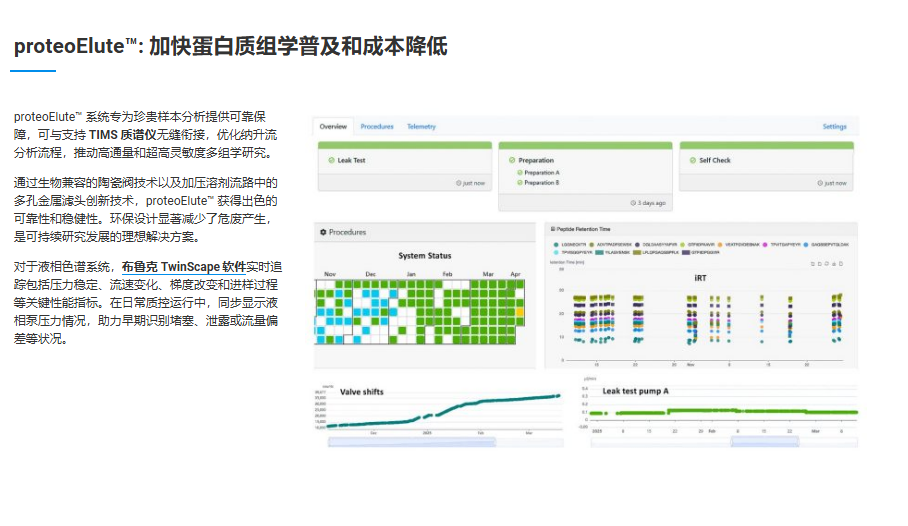Toggle the teal circle legend series
This screenshot has width=908, height=526.
[x=556, y=244]
